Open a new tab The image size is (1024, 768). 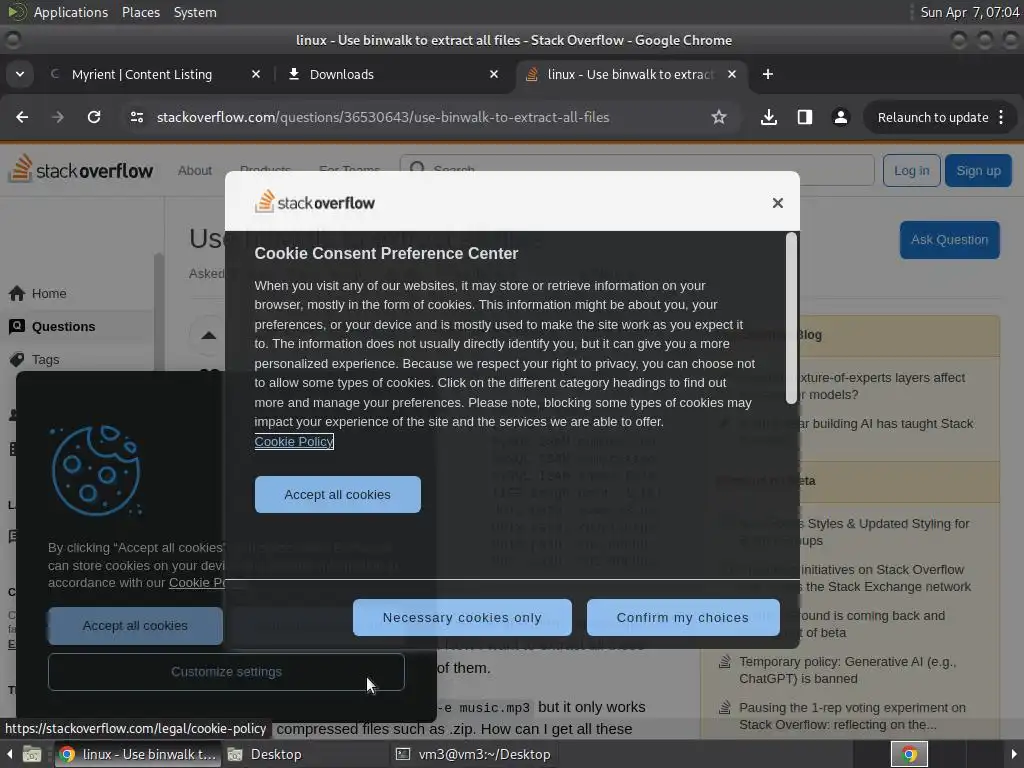click(768, 74)
